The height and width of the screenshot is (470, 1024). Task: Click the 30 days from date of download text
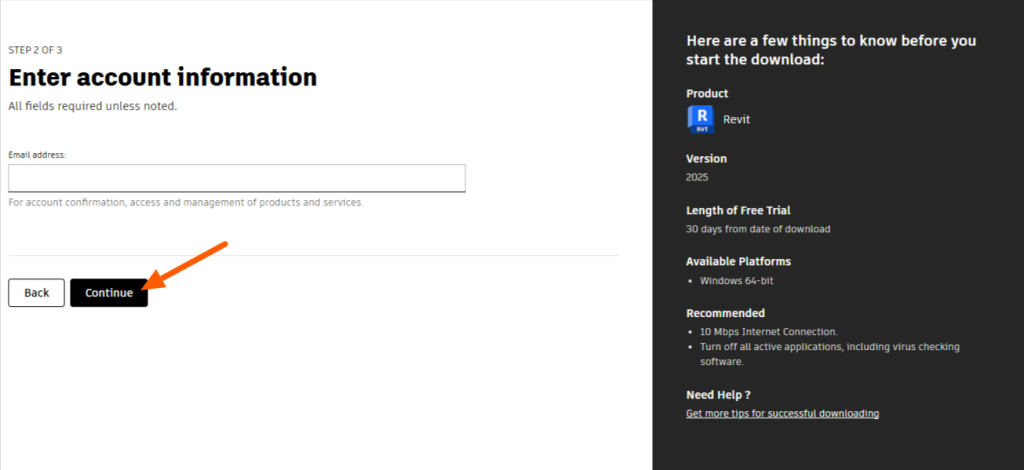click(758, 229)
